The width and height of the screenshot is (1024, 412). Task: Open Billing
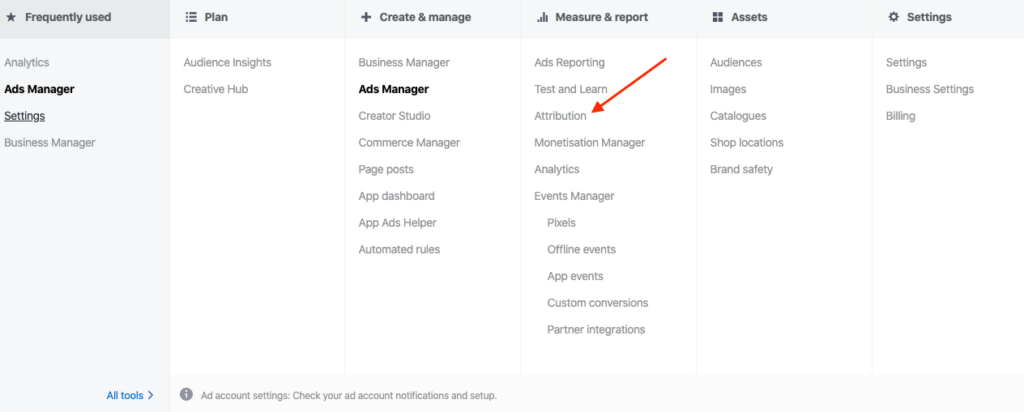[901, 116]
